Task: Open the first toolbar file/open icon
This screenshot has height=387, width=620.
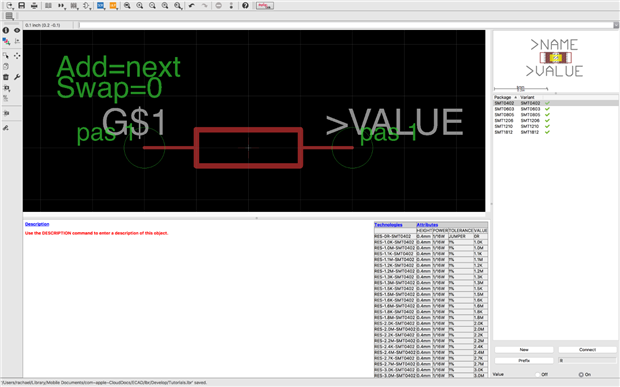Action: tap(9, 6)
